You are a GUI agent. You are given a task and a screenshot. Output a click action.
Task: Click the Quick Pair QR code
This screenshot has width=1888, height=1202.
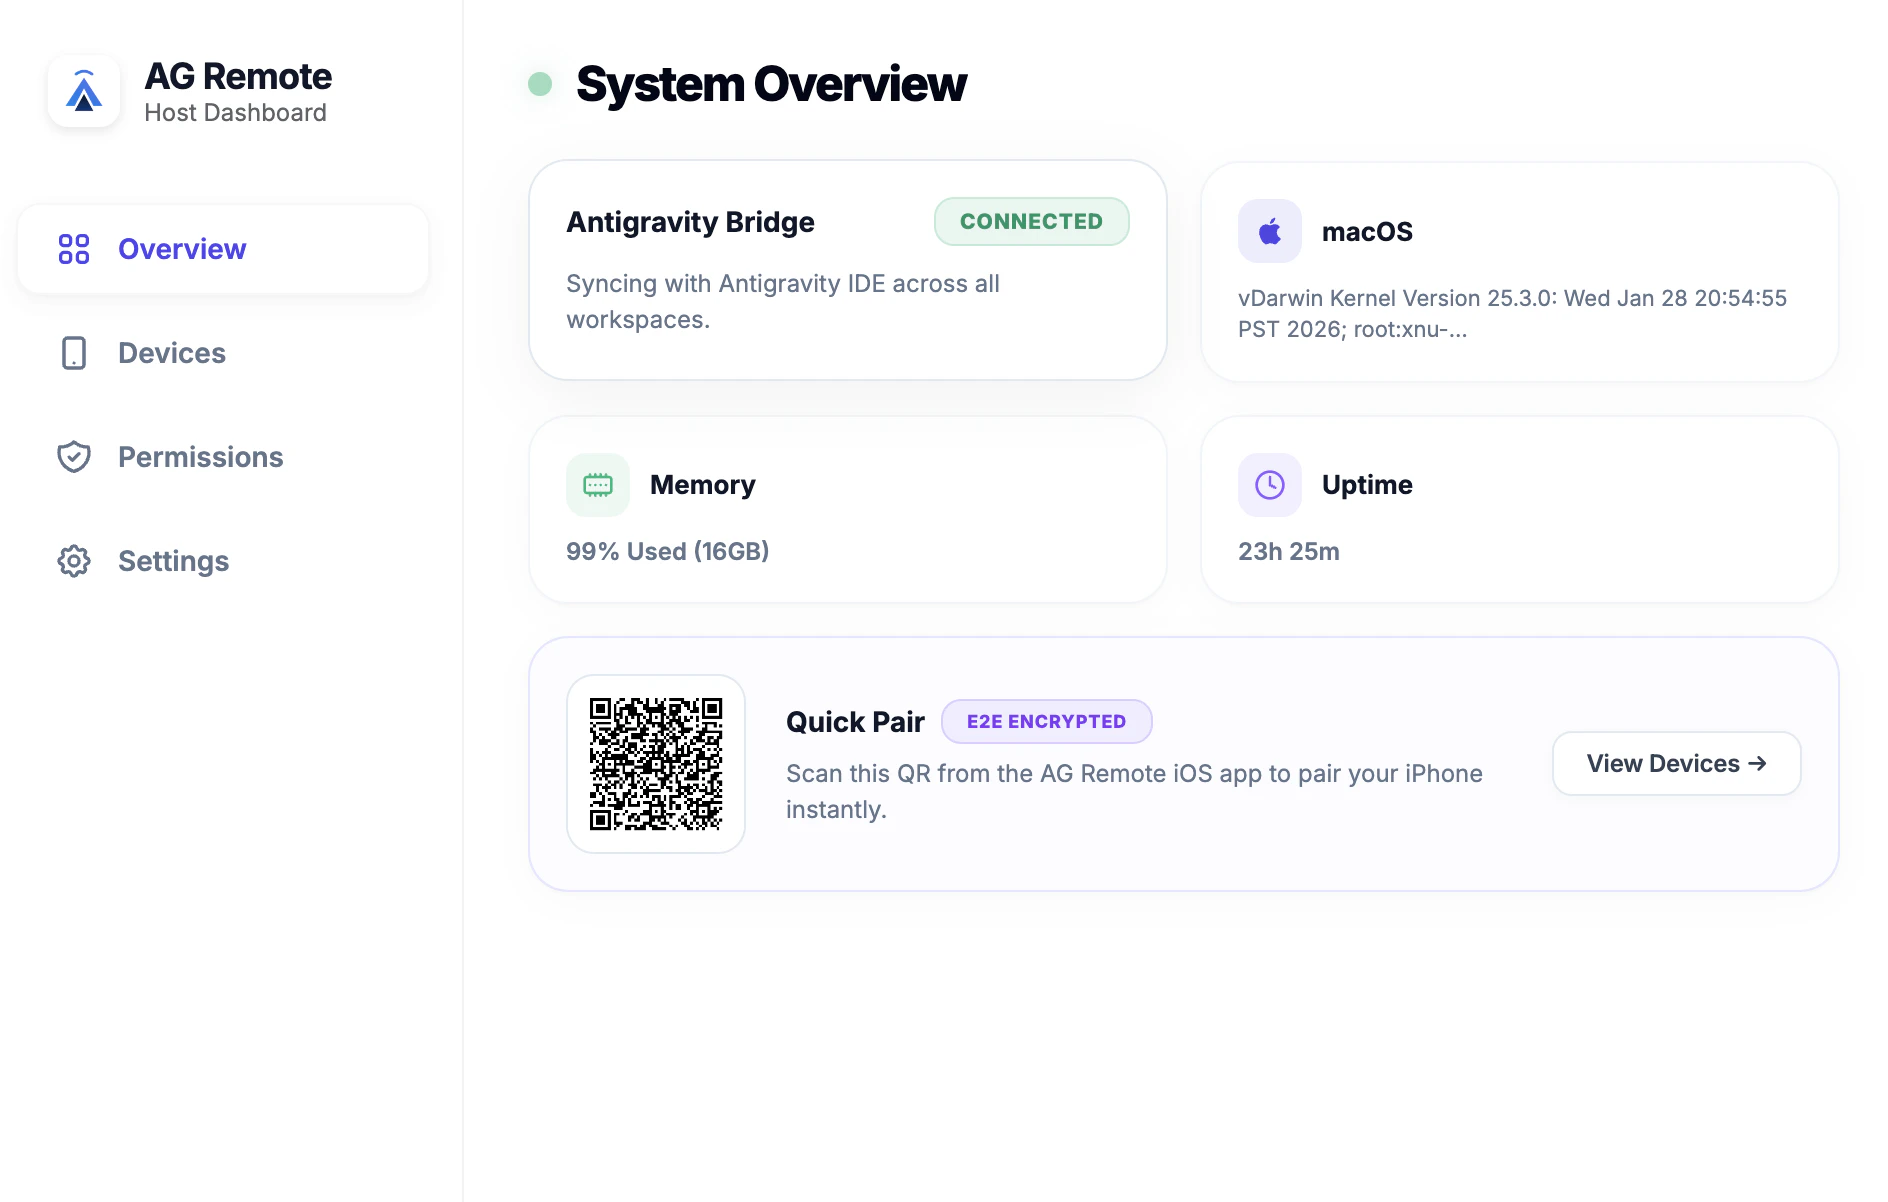tap(656, 764)
